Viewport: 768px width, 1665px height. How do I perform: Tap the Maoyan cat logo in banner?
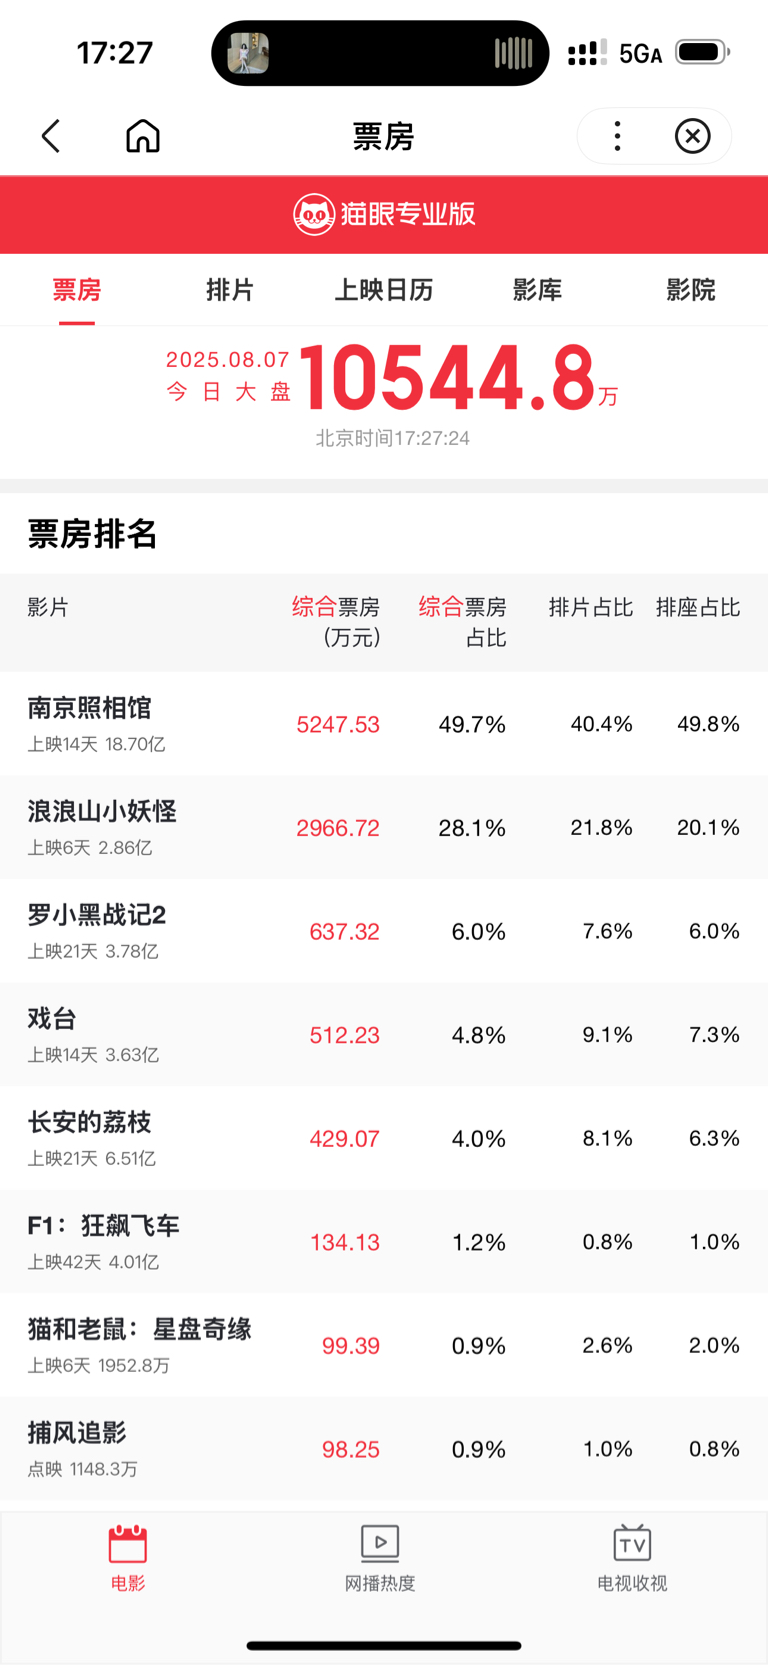[x=313, y=214]
